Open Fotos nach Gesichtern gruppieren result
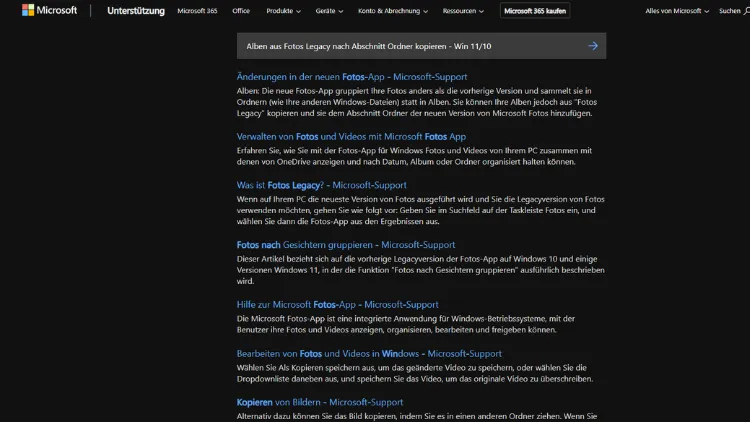 [x=346, y=245]
